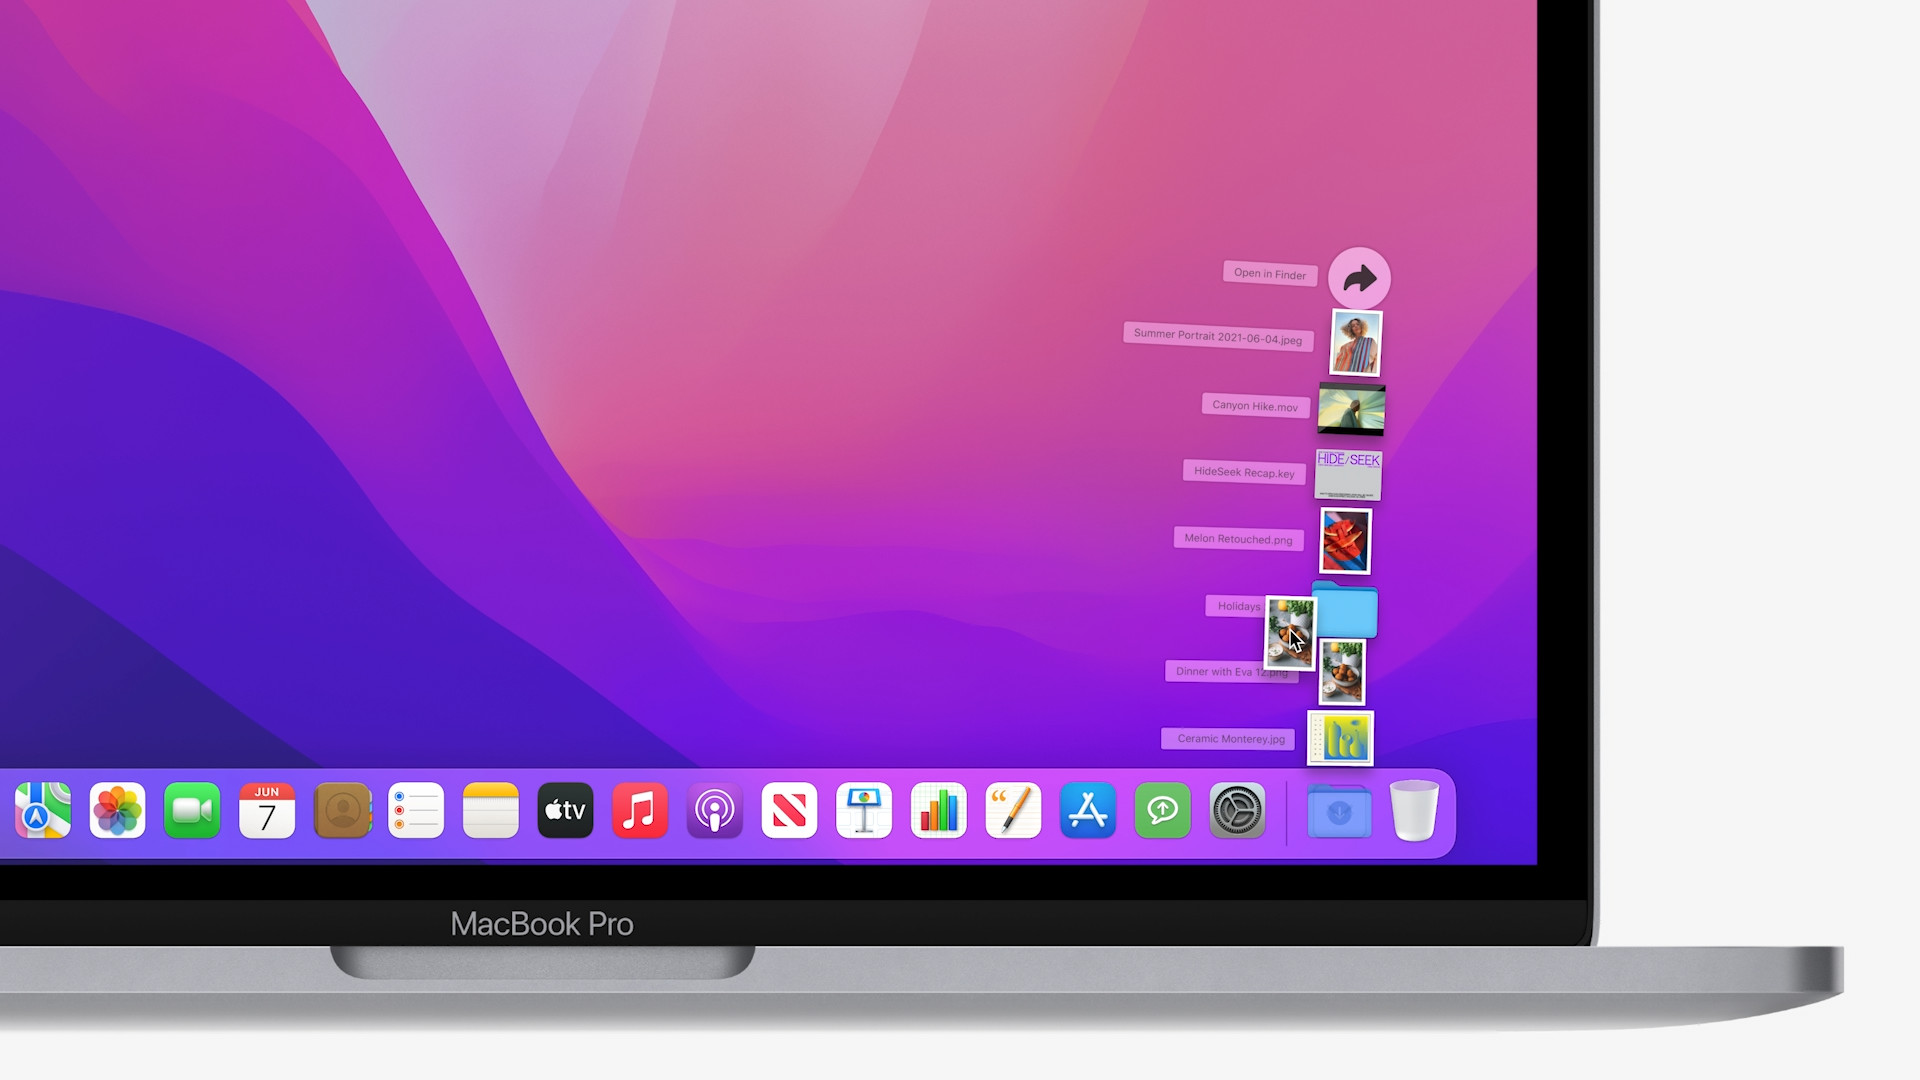1920x1080 pixels.
Task: Open the Trash
Action: 1415,811
